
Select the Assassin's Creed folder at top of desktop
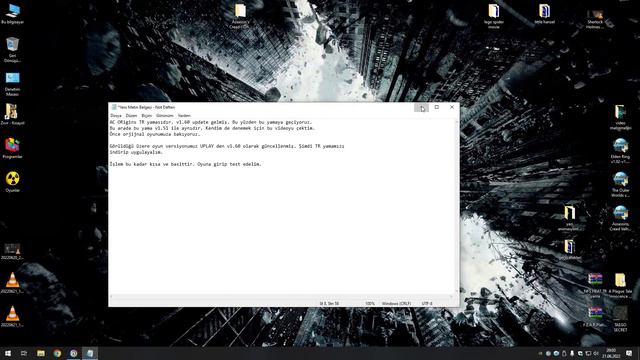click(x=240, y=16)
